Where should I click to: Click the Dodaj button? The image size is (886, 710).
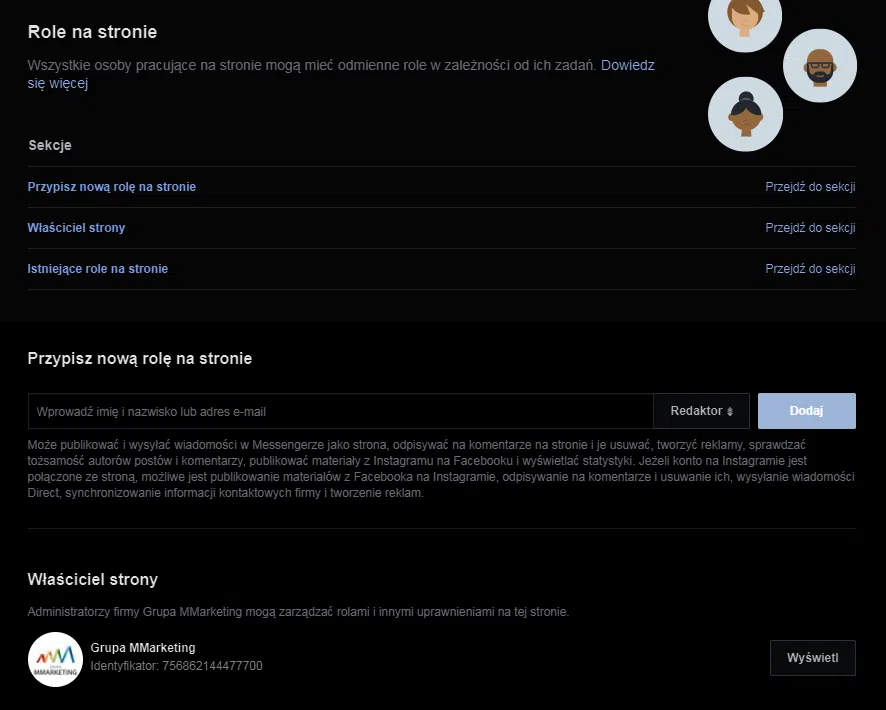(806, 411)
